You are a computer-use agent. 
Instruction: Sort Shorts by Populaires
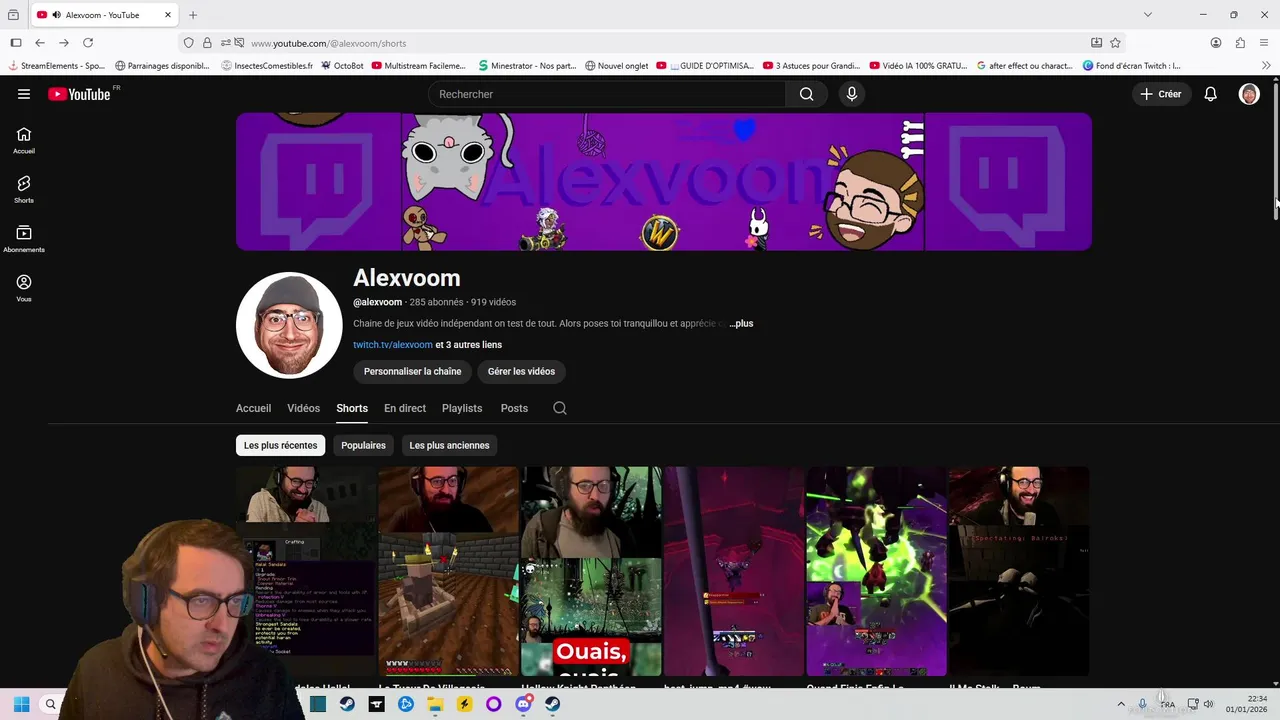[363, 445]
